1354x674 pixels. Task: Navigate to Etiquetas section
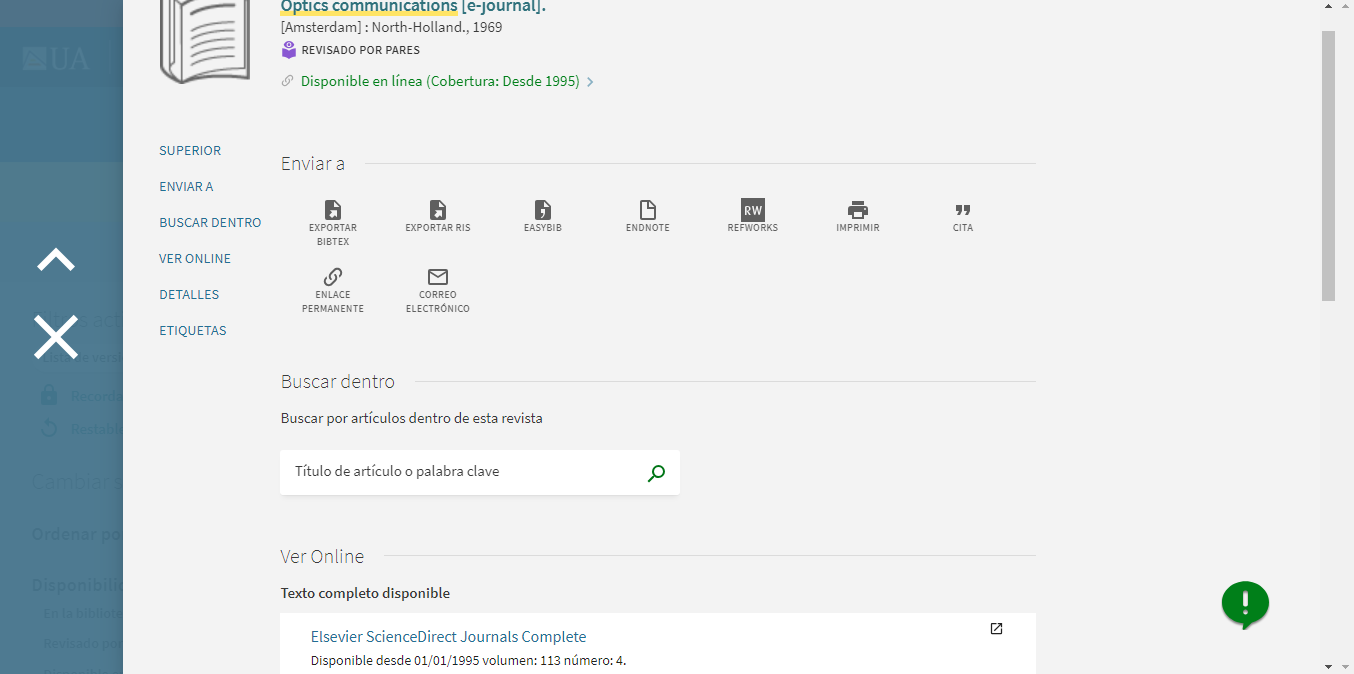pyautogui.click(x=193, y=331)
